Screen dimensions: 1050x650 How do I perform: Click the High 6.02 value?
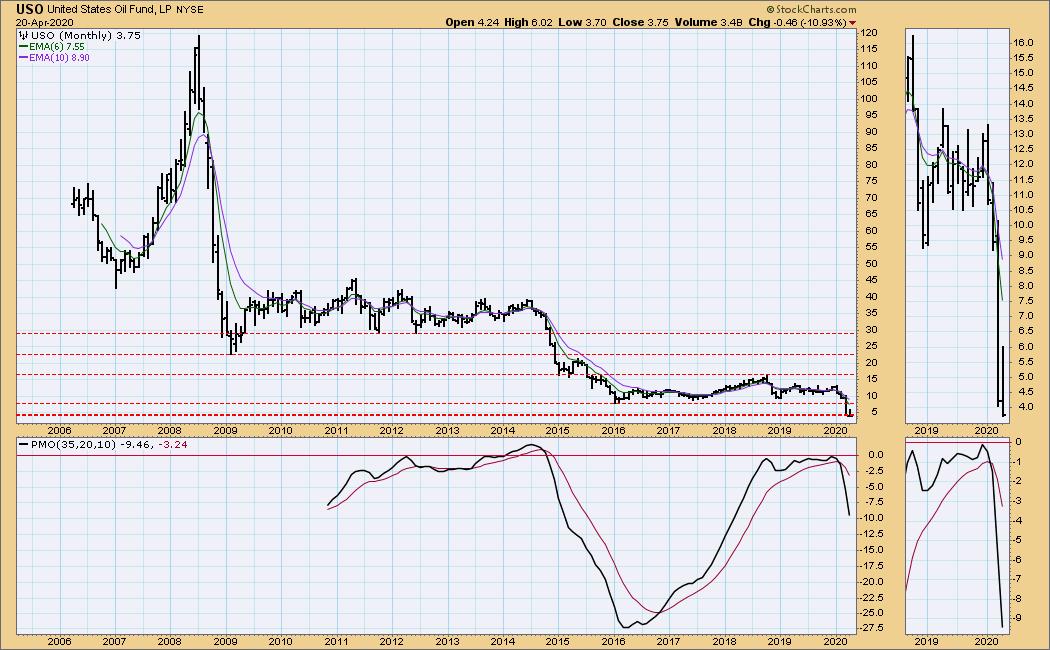click(x=528, y=22)
